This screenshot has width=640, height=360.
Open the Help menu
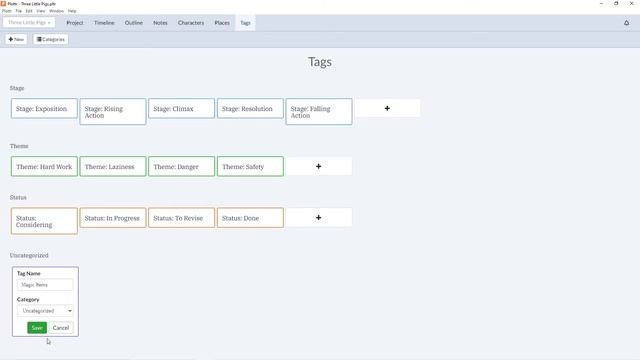click(72, 11)
